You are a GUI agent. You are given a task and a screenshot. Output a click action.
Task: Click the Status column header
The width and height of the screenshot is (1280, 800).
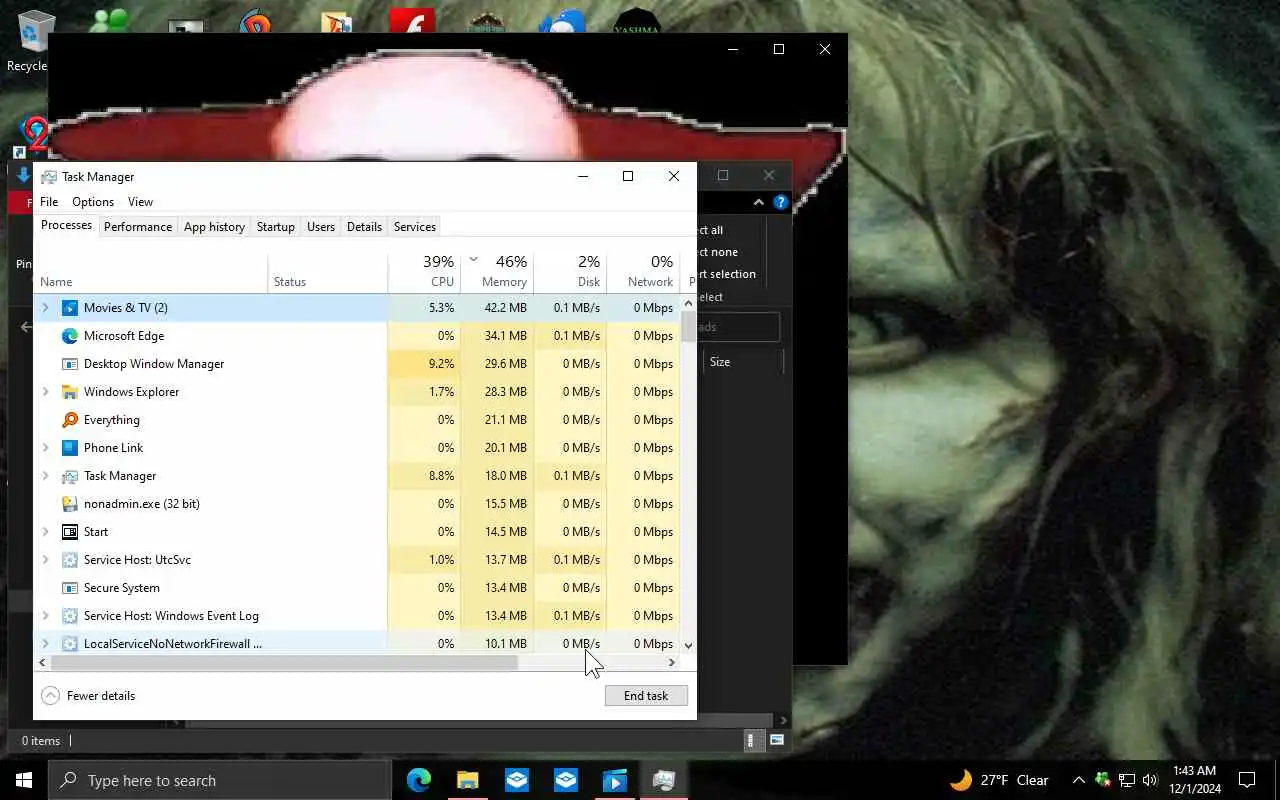pyautogui.click(x=328, y=272)
